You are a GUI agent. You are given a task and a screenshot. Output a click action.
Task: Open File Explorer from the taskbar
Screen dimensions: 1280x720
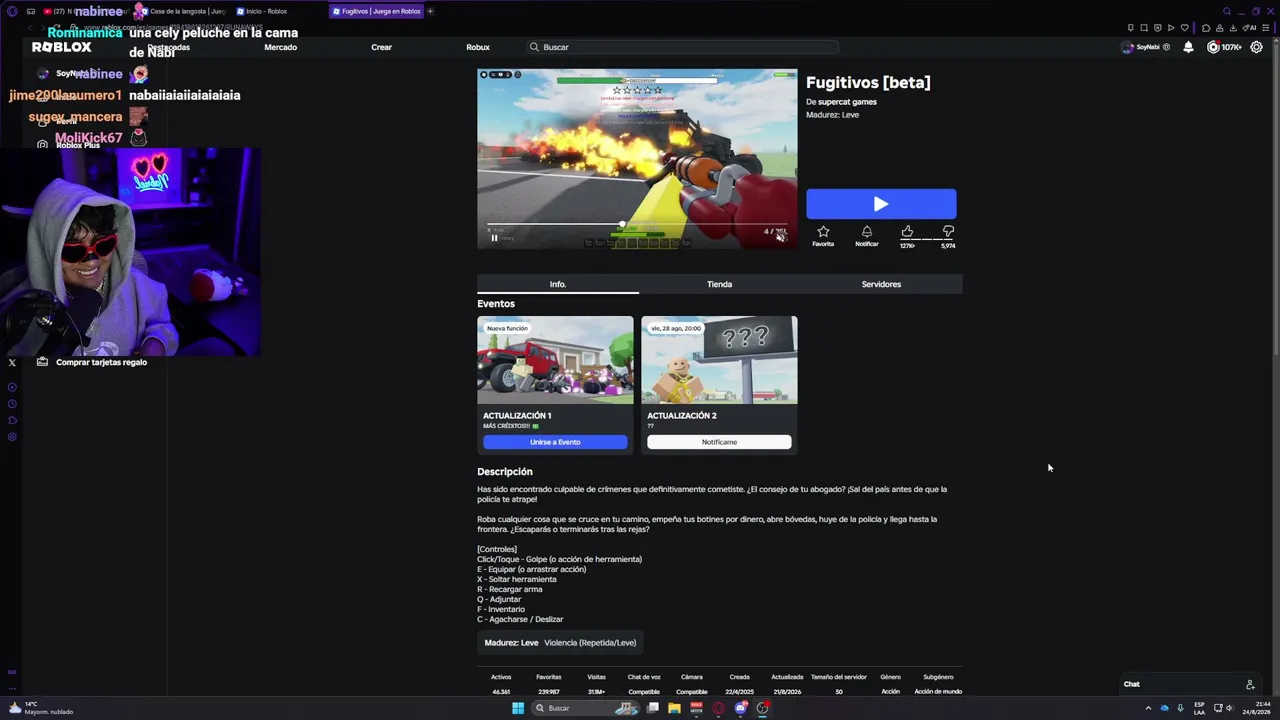(674, 708)
